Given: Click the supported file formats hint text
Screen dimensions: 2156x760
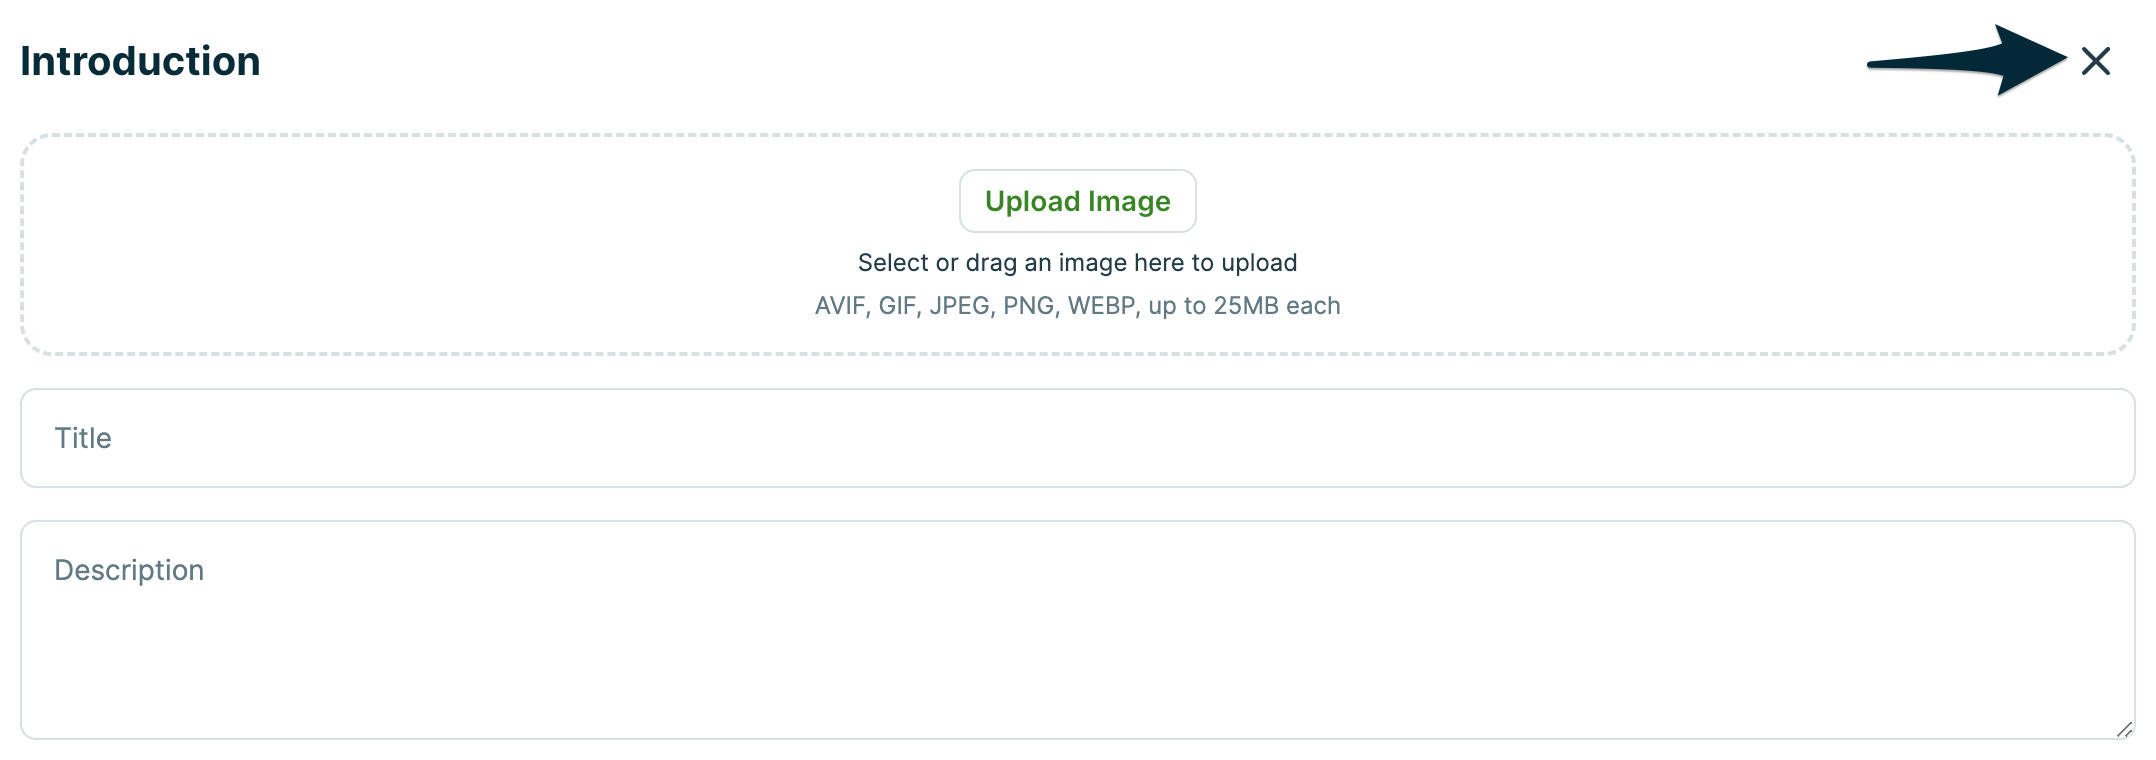Looking at the screenshot, I should click(977, 306).
